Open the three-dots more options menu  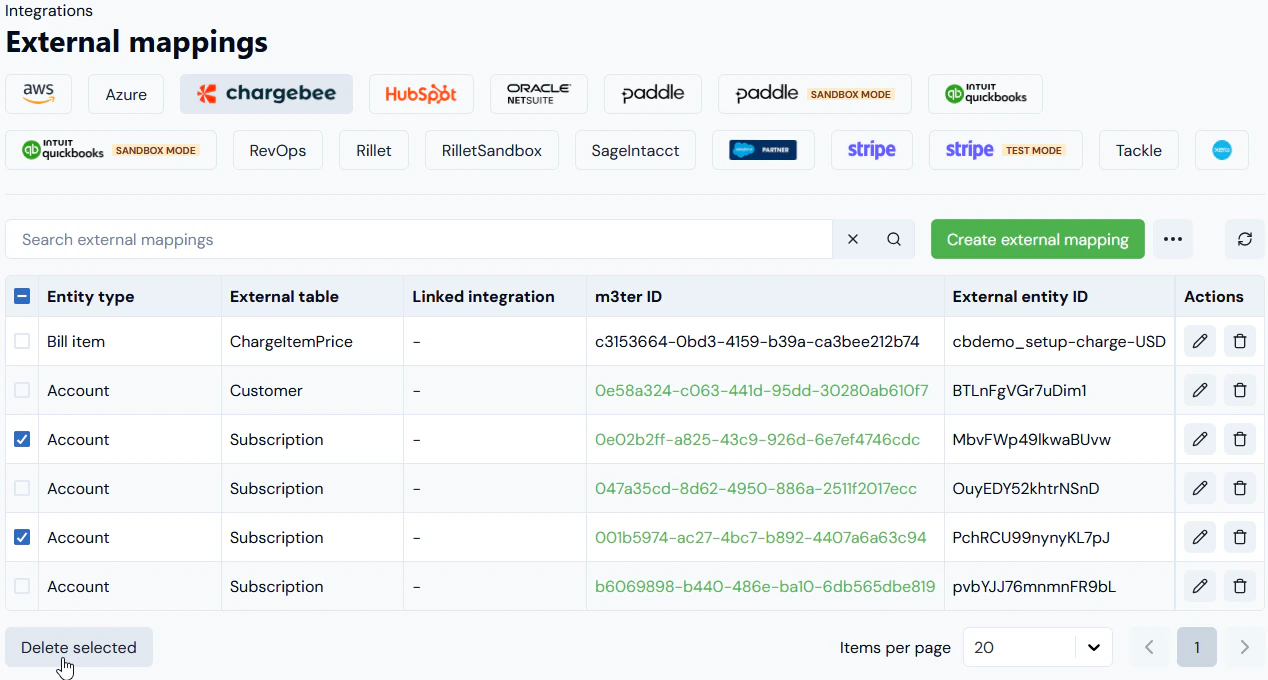coord(1173,240)
